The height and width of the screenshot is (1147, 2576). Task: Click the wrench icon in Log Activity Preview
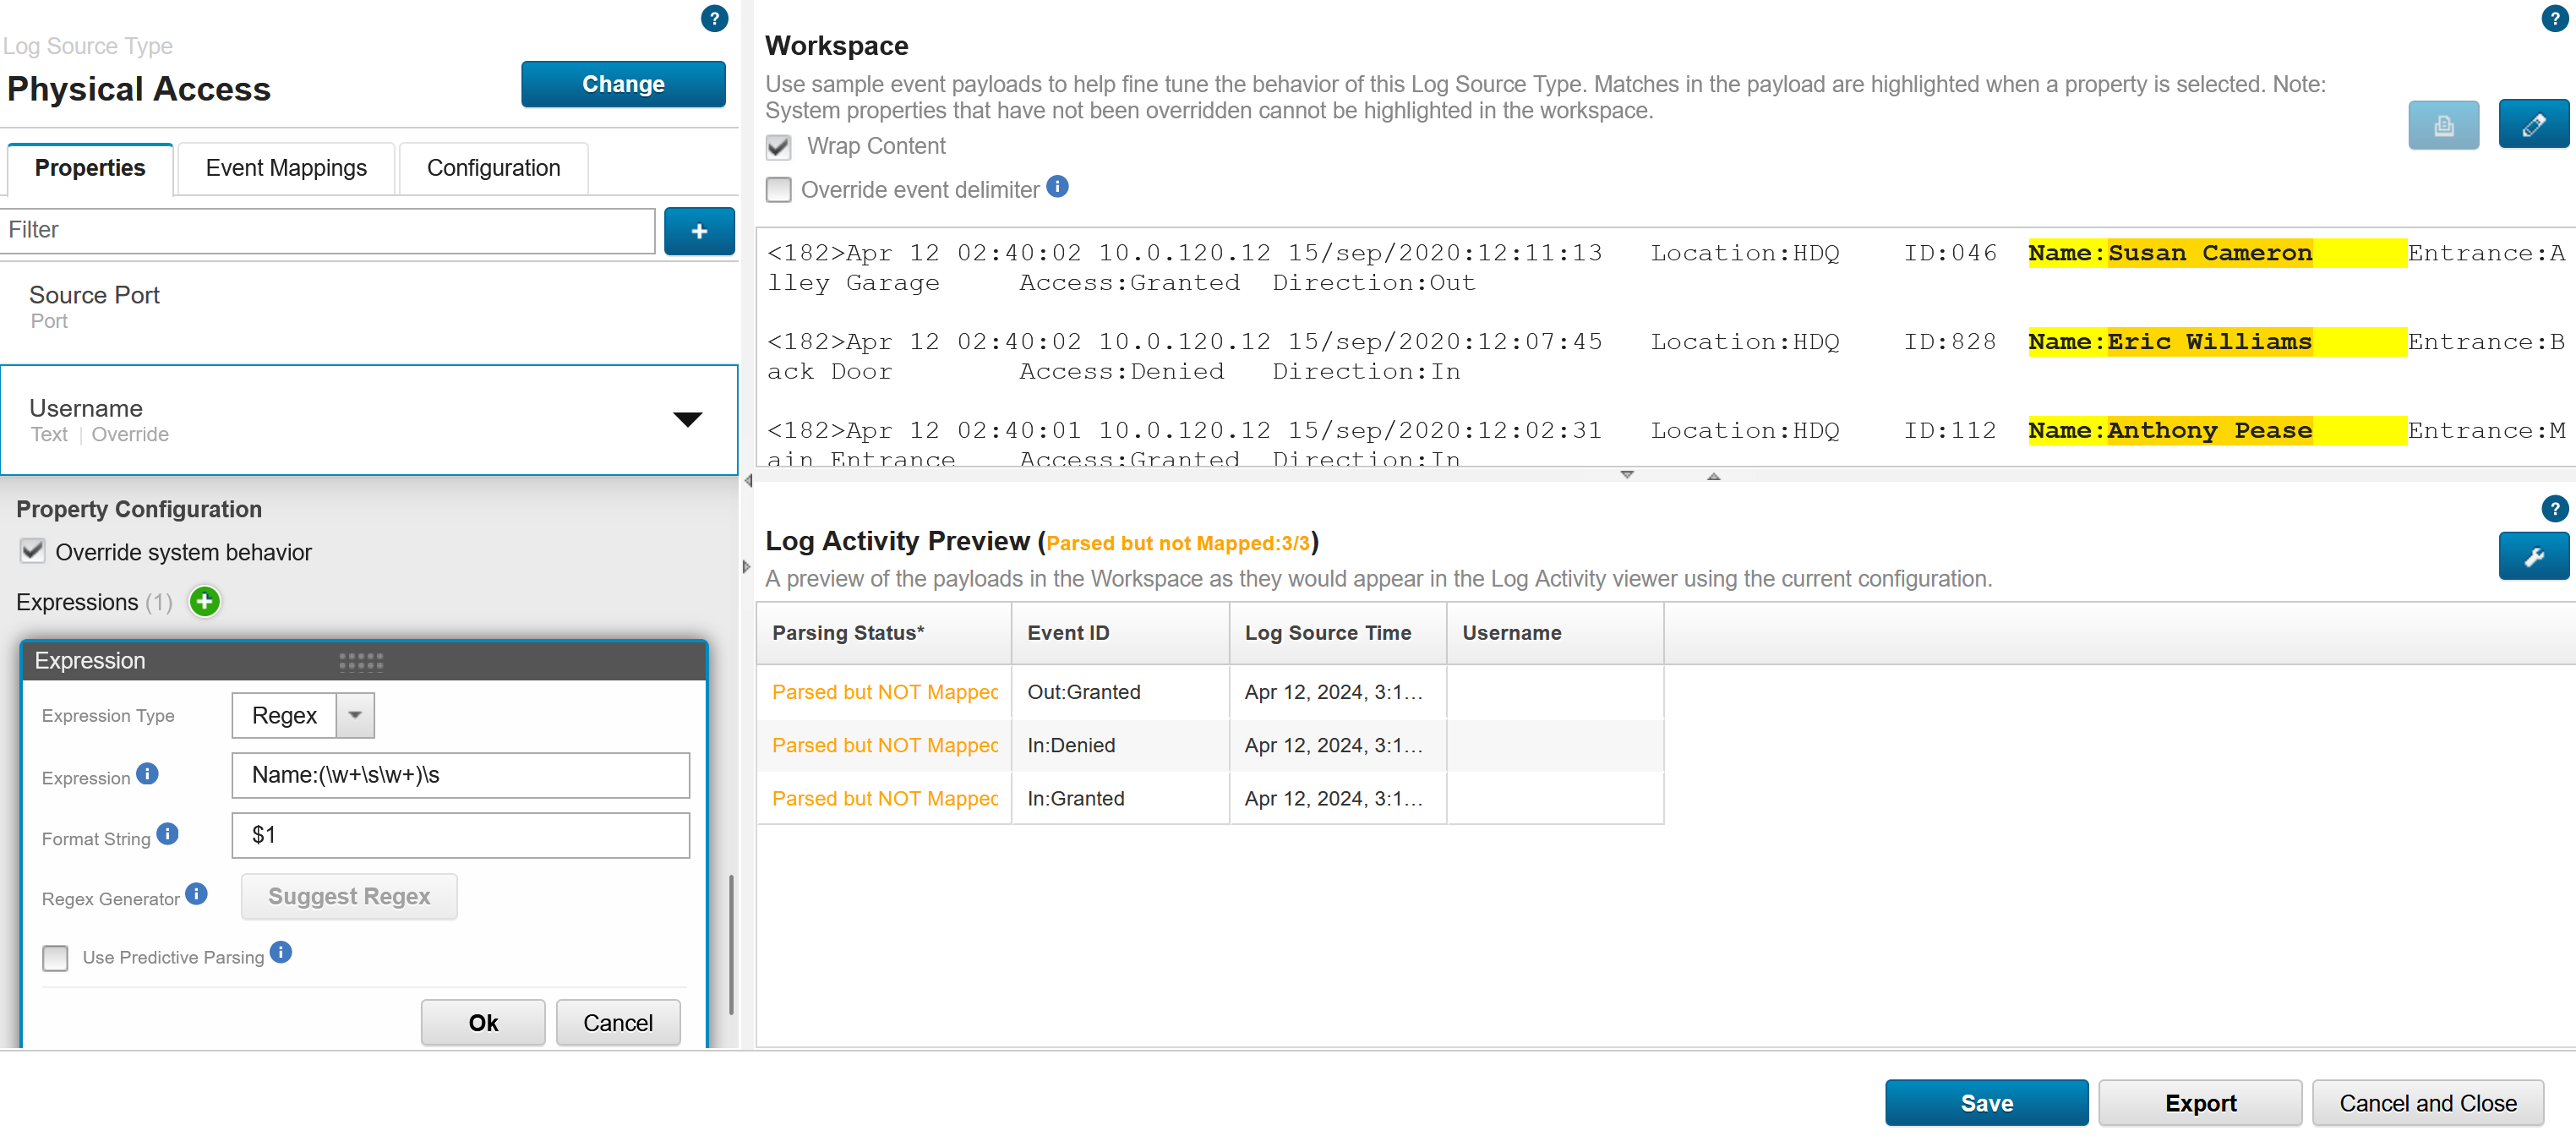coord(2532,557)
